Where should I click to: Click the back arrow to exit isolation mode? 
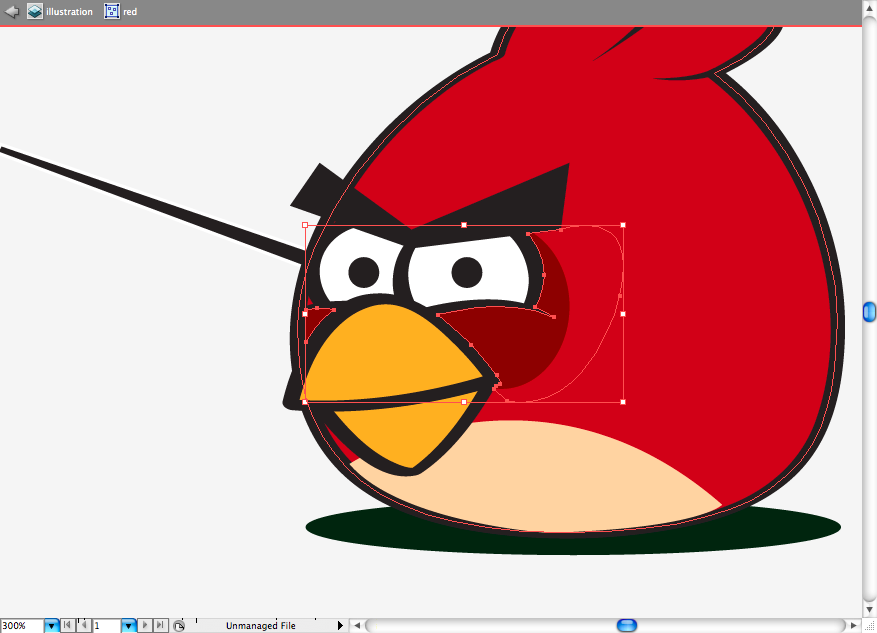(12, 11)
